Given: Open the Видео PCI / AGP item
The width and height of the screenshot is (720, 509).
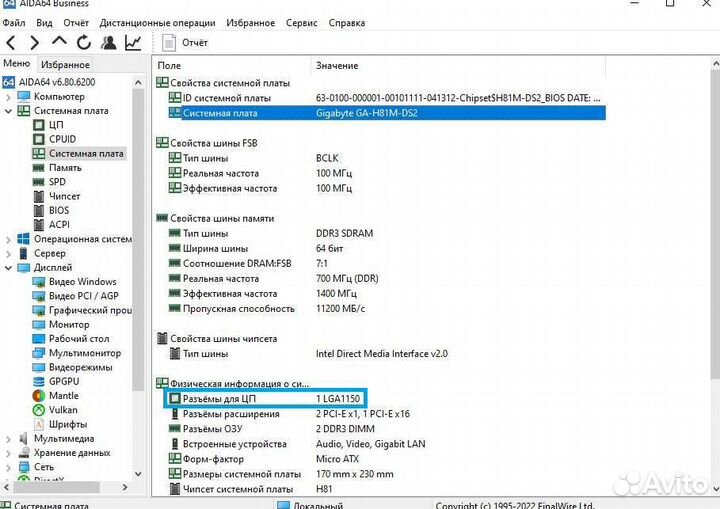Looking at the screenshot, I should pos(84,296).
